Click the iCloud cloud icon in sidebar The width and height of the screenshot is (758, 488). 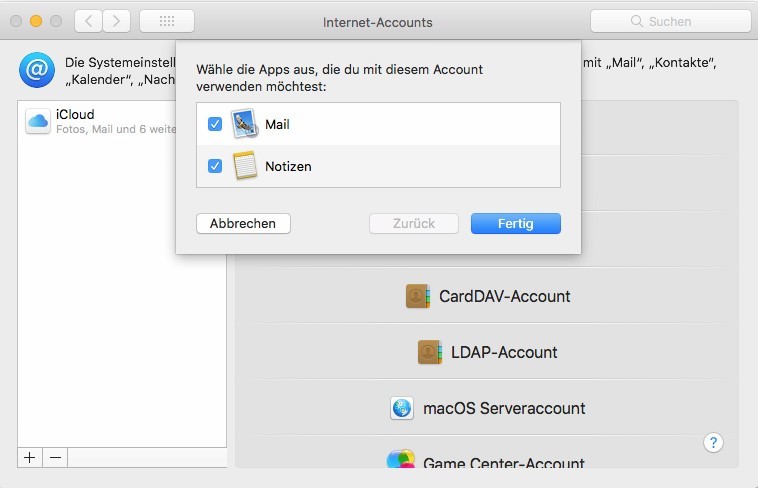[x=38, y=122]
